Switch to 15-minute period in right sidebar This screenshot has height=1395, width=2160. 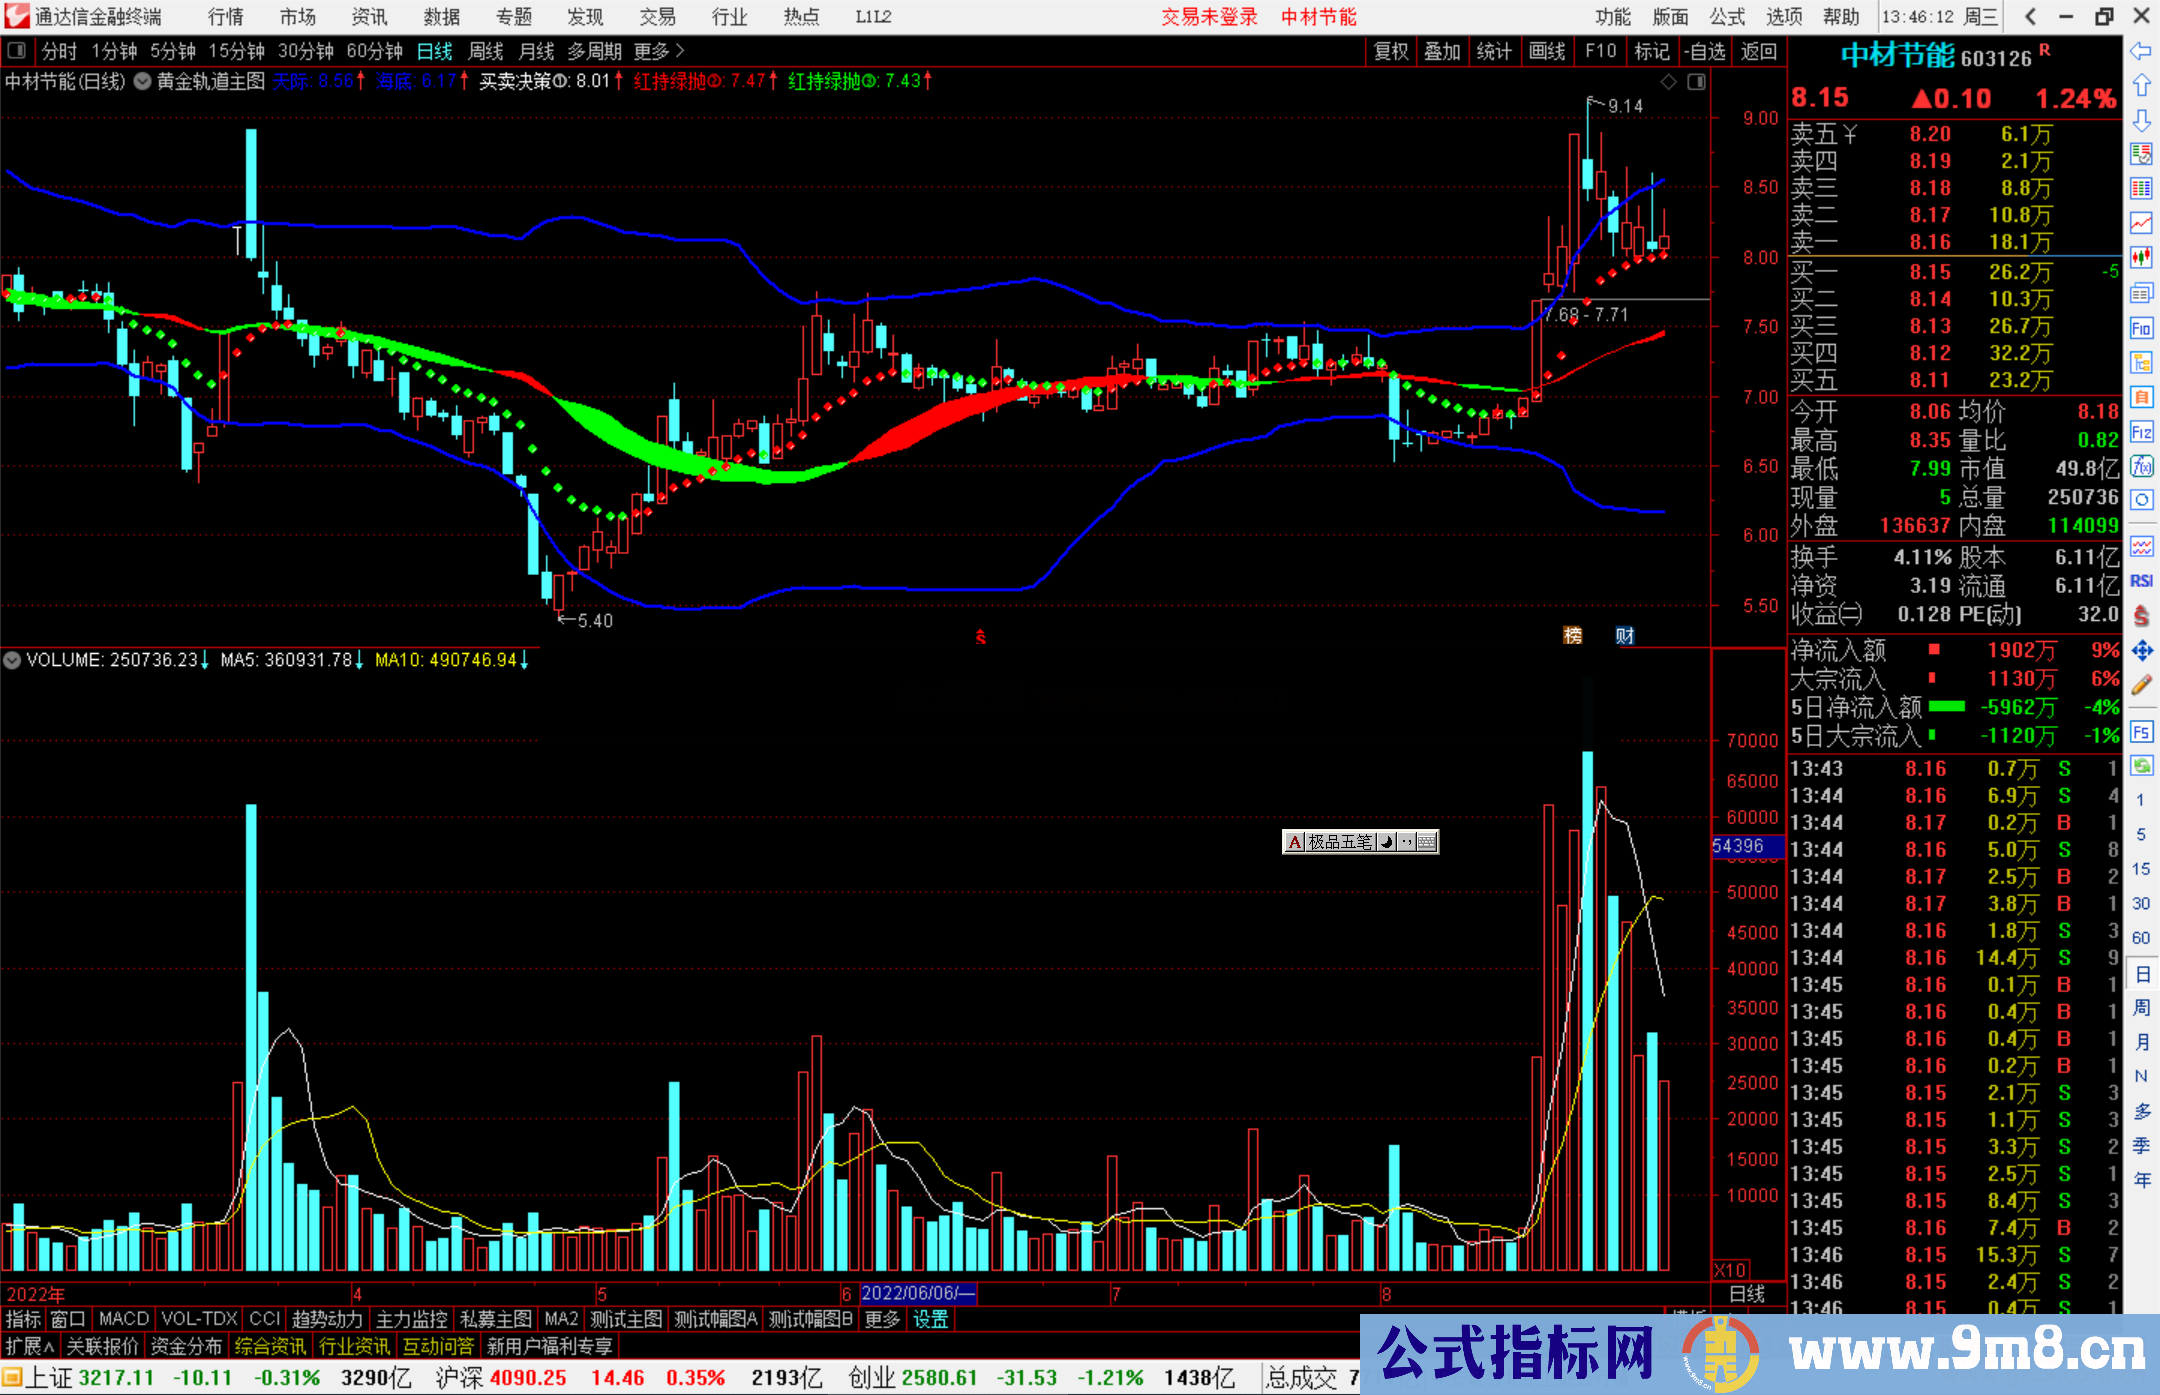click(2140, 869)
